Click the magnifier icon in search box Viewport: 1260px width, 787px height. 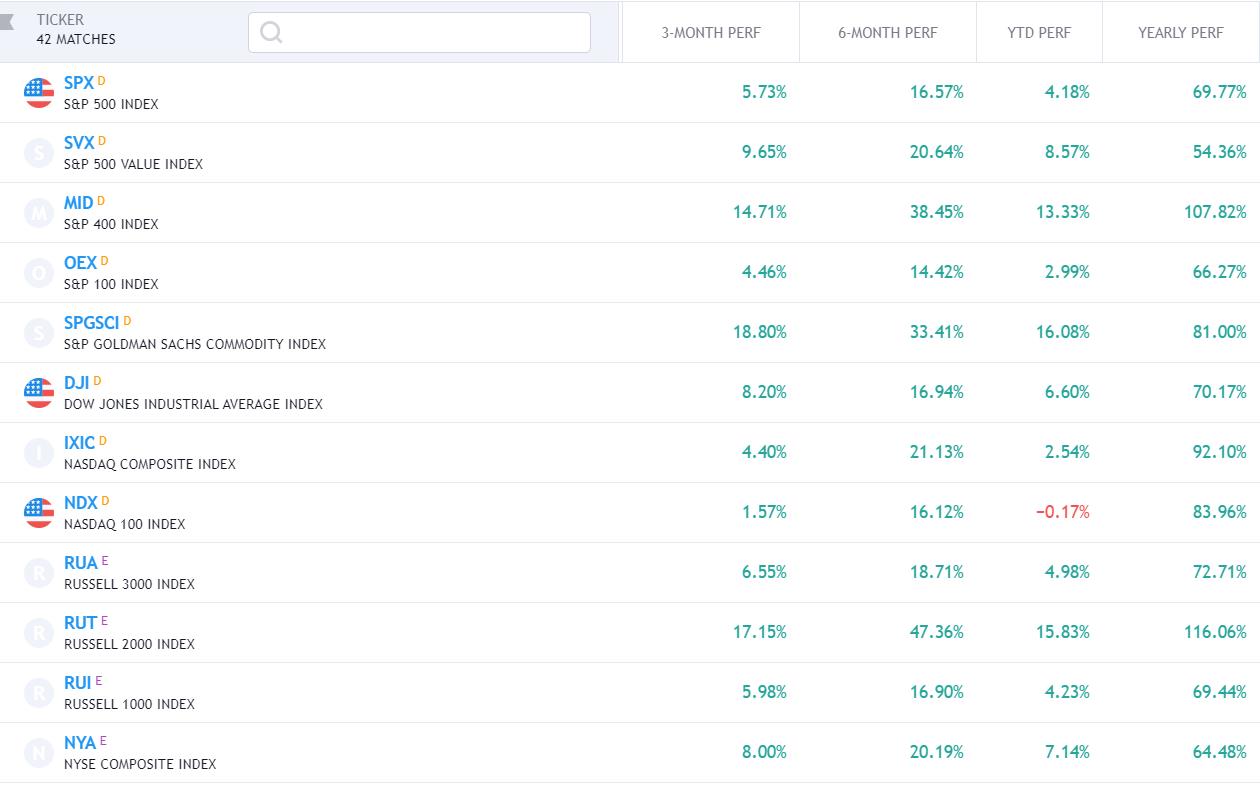tap(271, 32)
